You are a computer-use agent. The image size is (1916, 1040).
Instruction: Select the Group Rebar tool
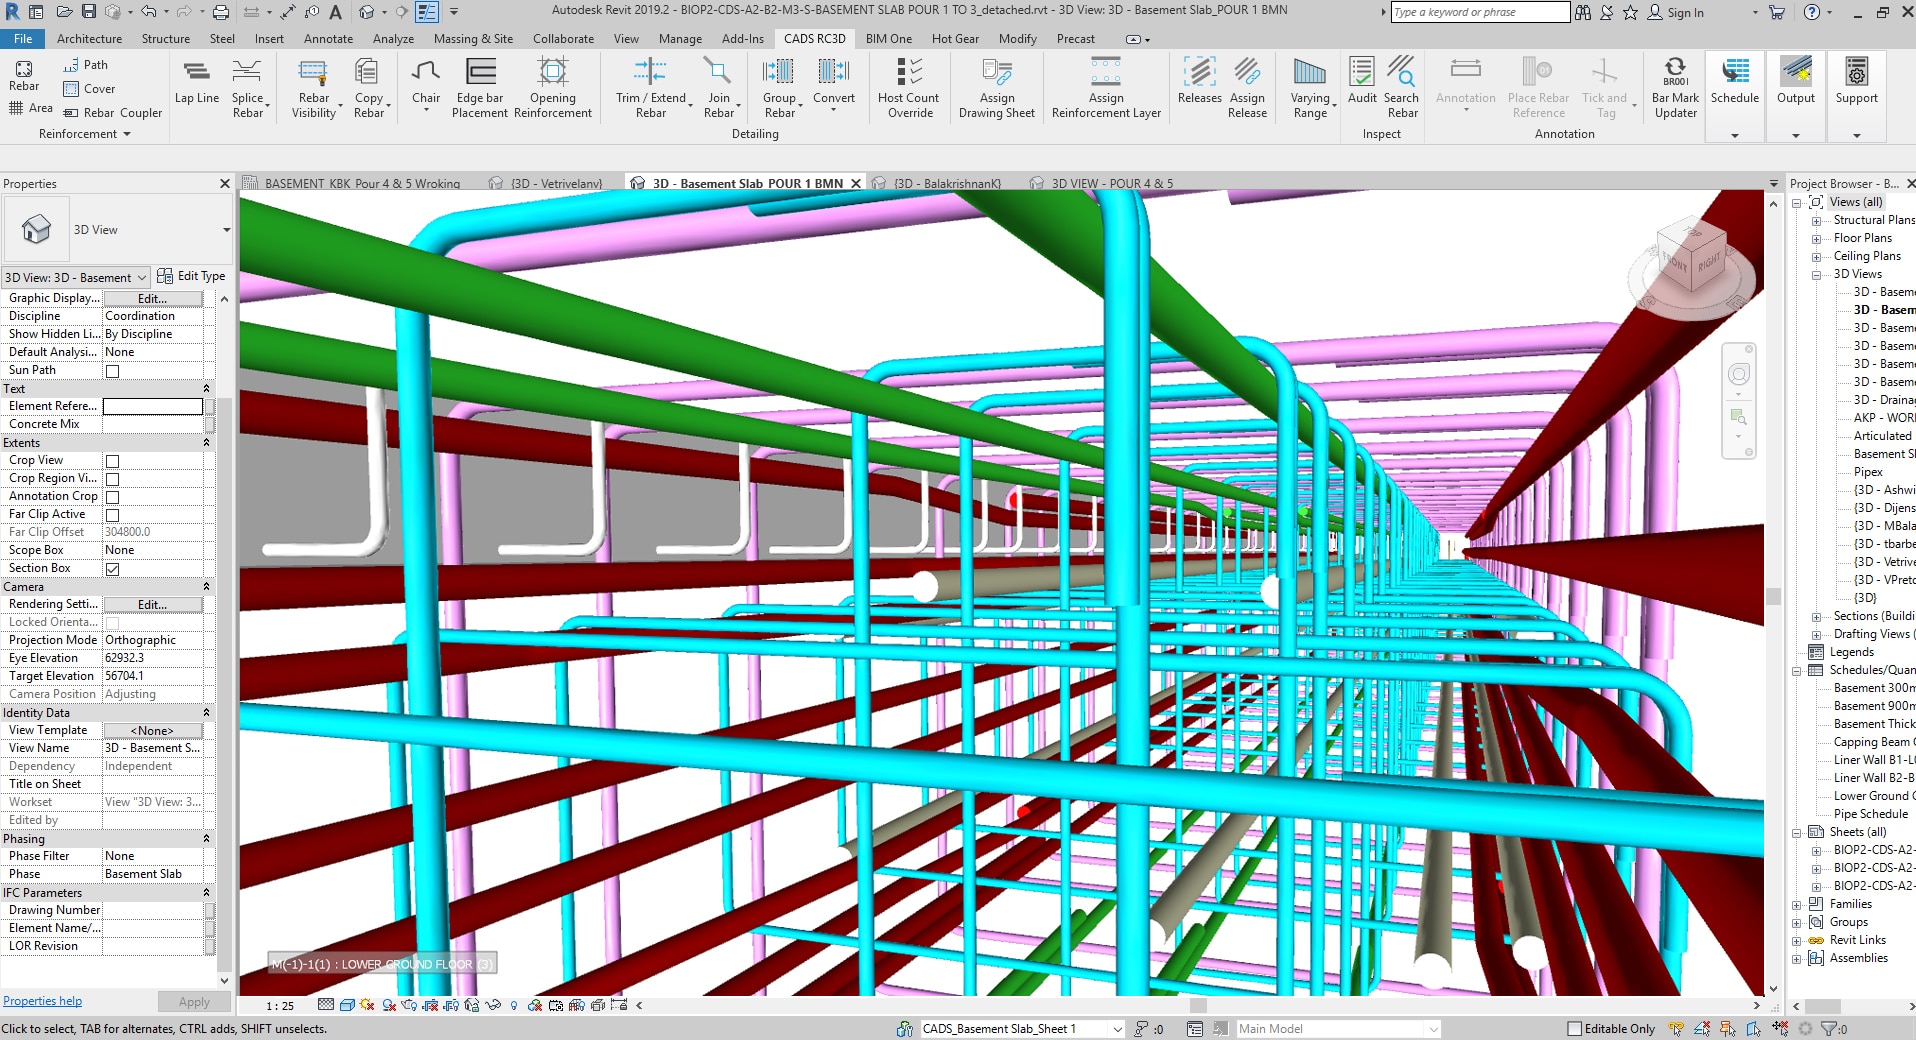(779, 88)
